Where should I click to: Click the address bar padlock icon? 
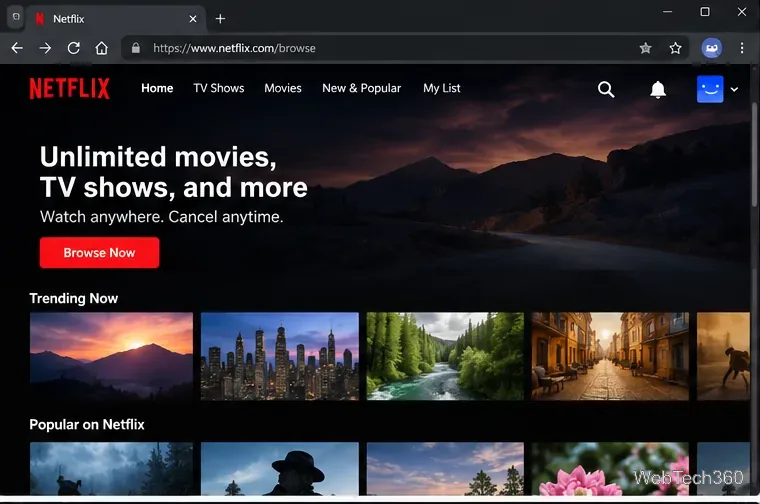[136, 48]
